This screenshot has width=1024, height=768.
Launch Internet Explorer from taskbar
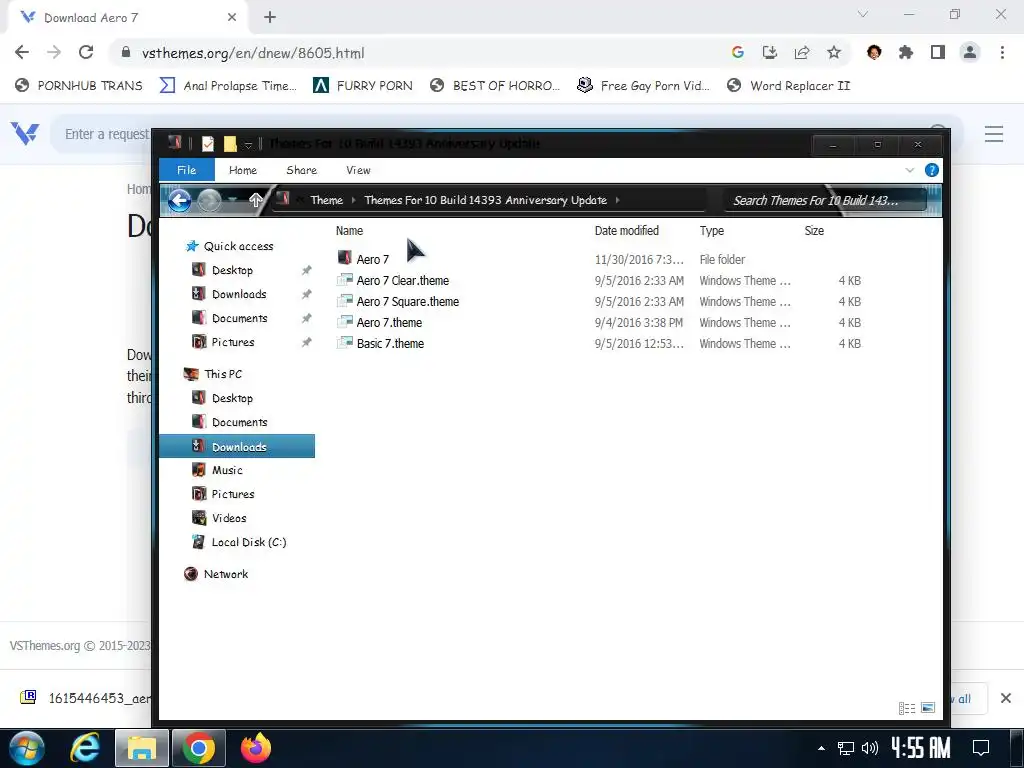click(x=85, y=748)
